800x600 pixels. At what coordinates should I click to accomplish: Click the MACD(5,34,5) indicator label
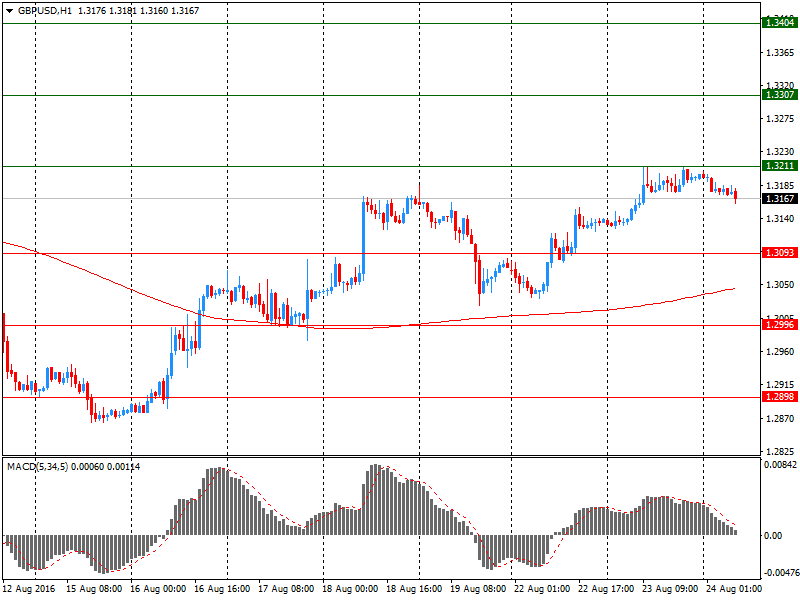coord(37,466)
